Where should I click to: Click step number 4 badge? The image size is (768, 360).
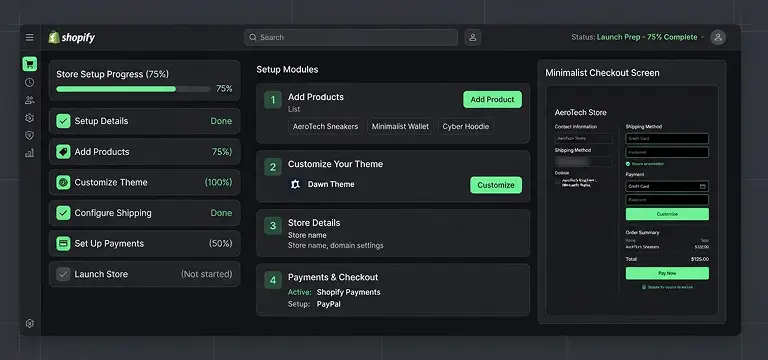273,280
